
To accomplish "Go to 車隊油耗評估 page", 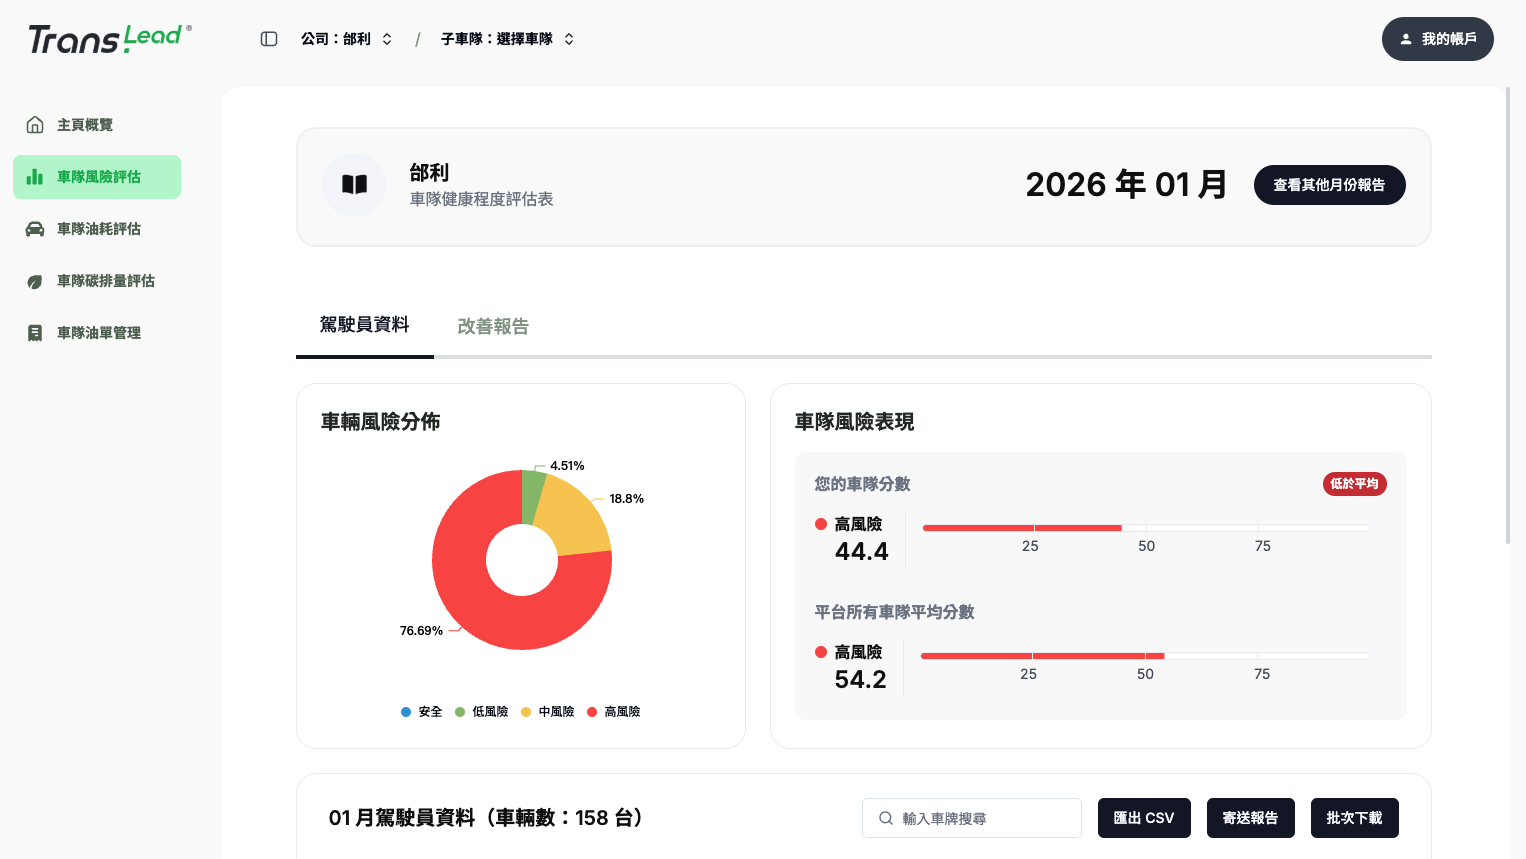I will (97, 229).
